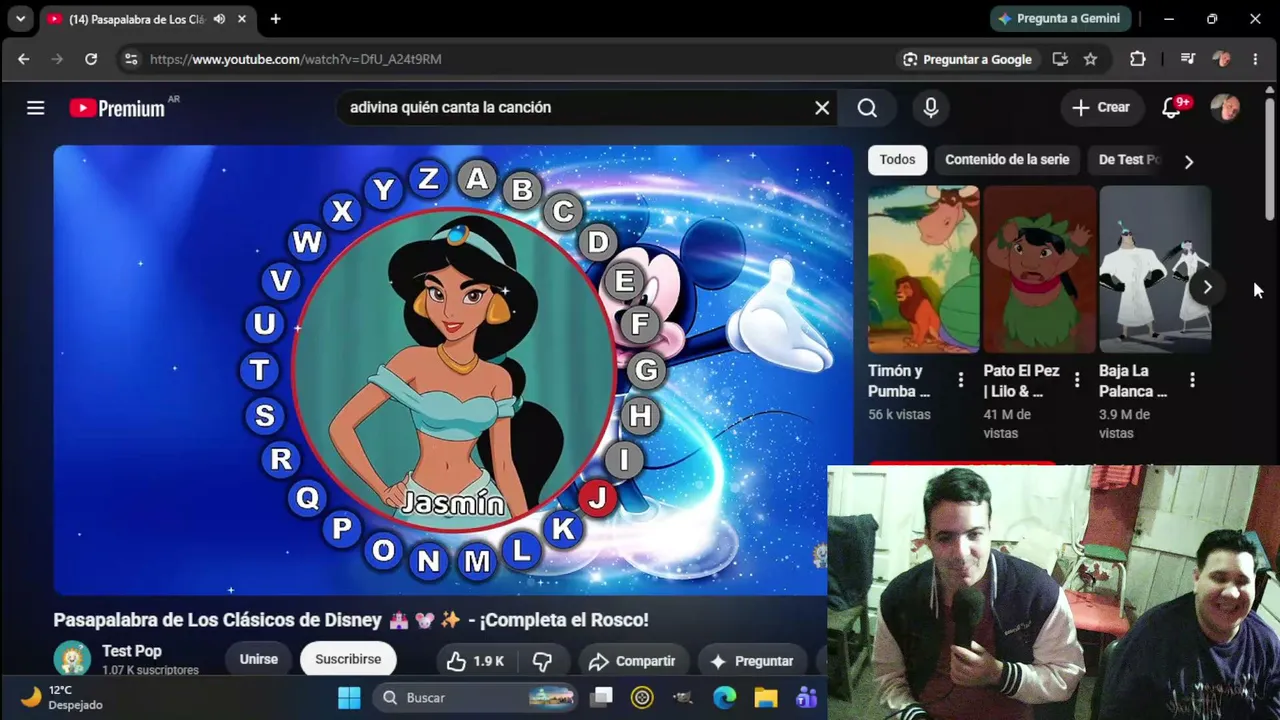Open the Baja La Palanca video thumbnail

click(x=1155, y=270)
